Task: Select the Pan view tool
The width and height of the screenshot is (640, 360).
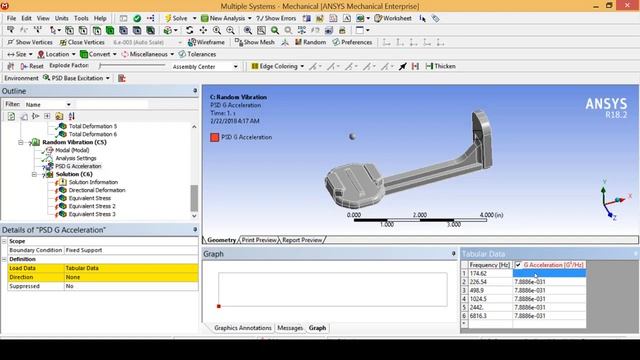Action: 203,30
